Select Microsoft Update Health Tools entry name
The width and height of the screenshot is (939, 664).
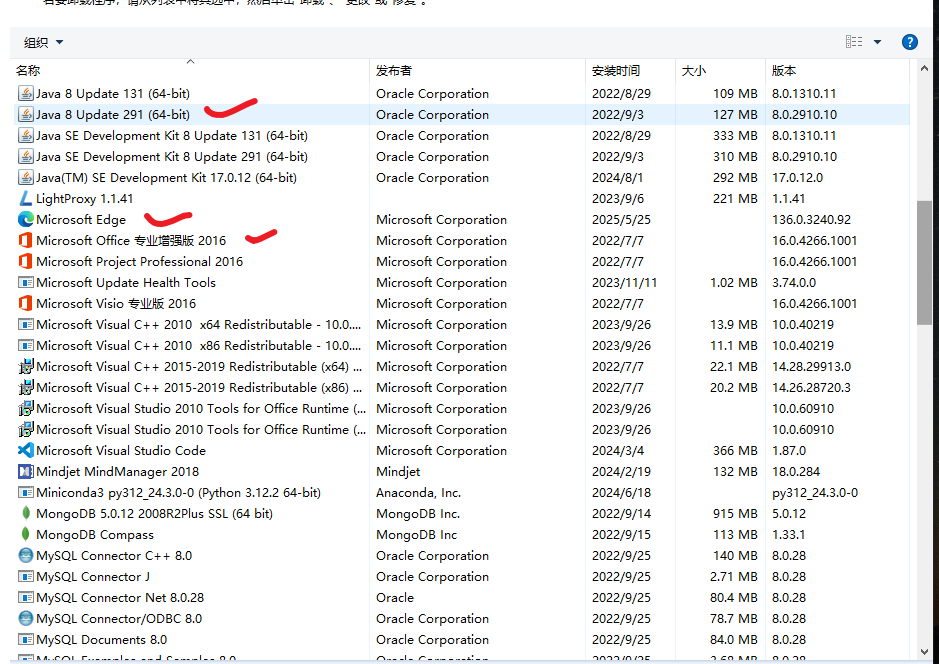click(x=126, y=282)
